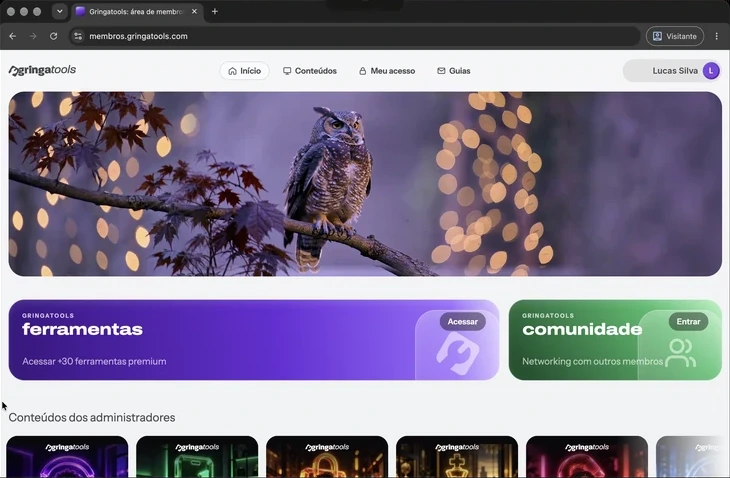Open a new browser tab with plus
730x478 pixels.
215,11
